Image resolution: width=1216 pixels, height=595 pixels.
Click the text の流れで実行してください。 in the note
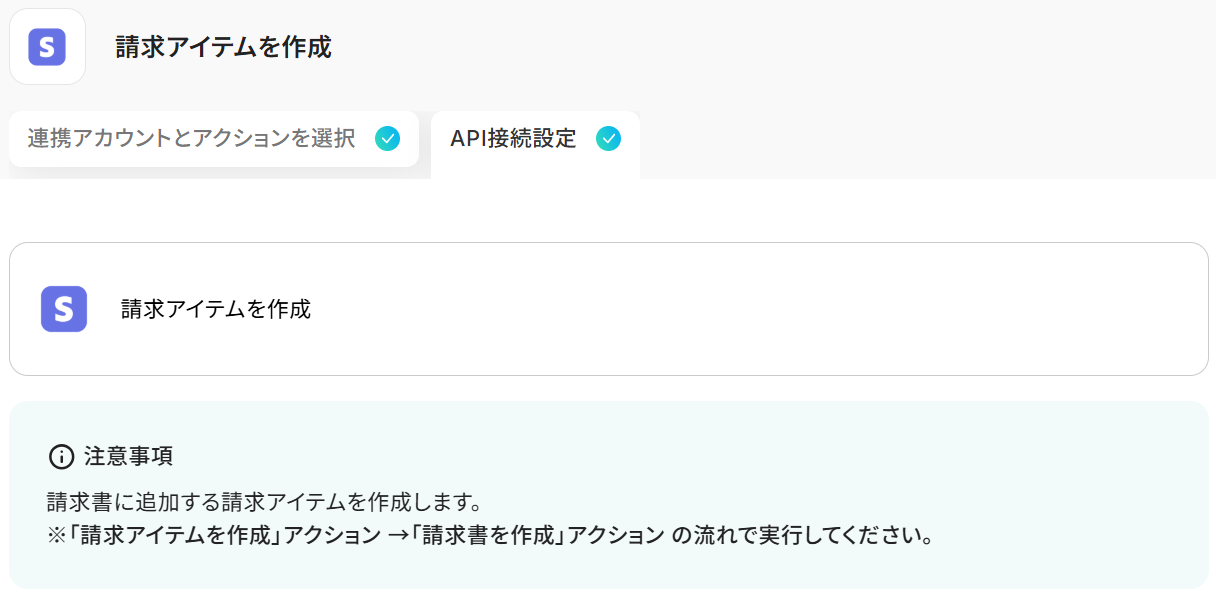[802, 535]
